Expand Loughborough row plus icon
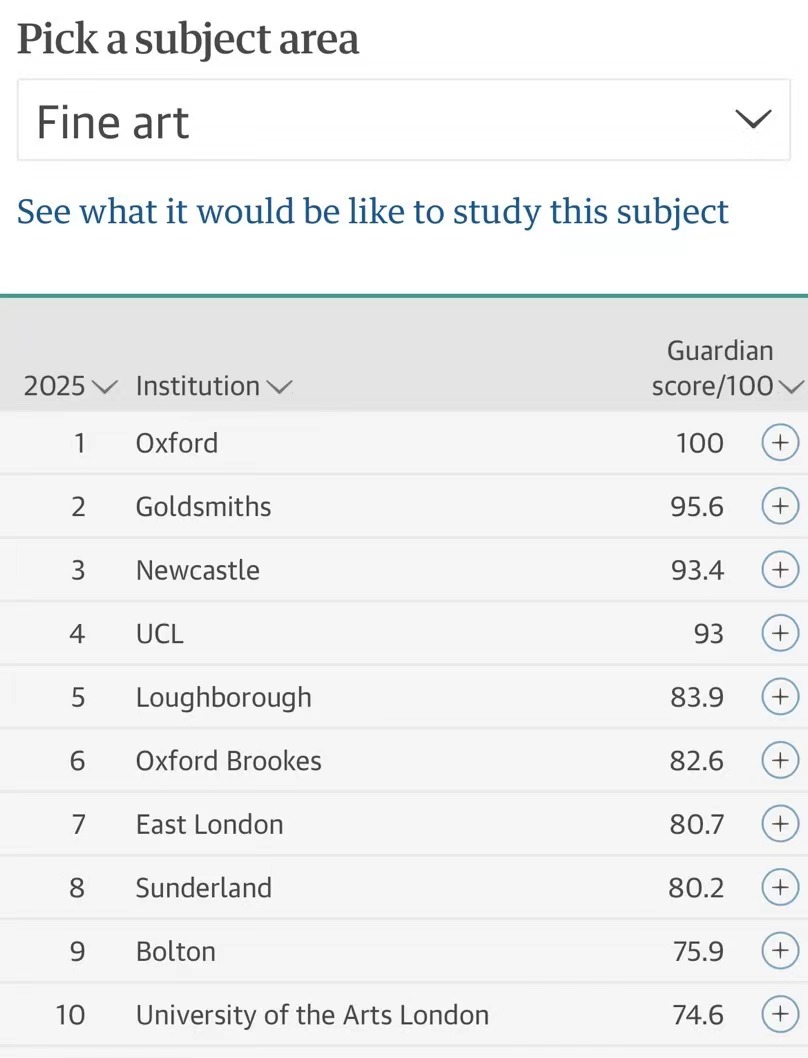This screenshot has width=808, height=1058. click(780, 696)
